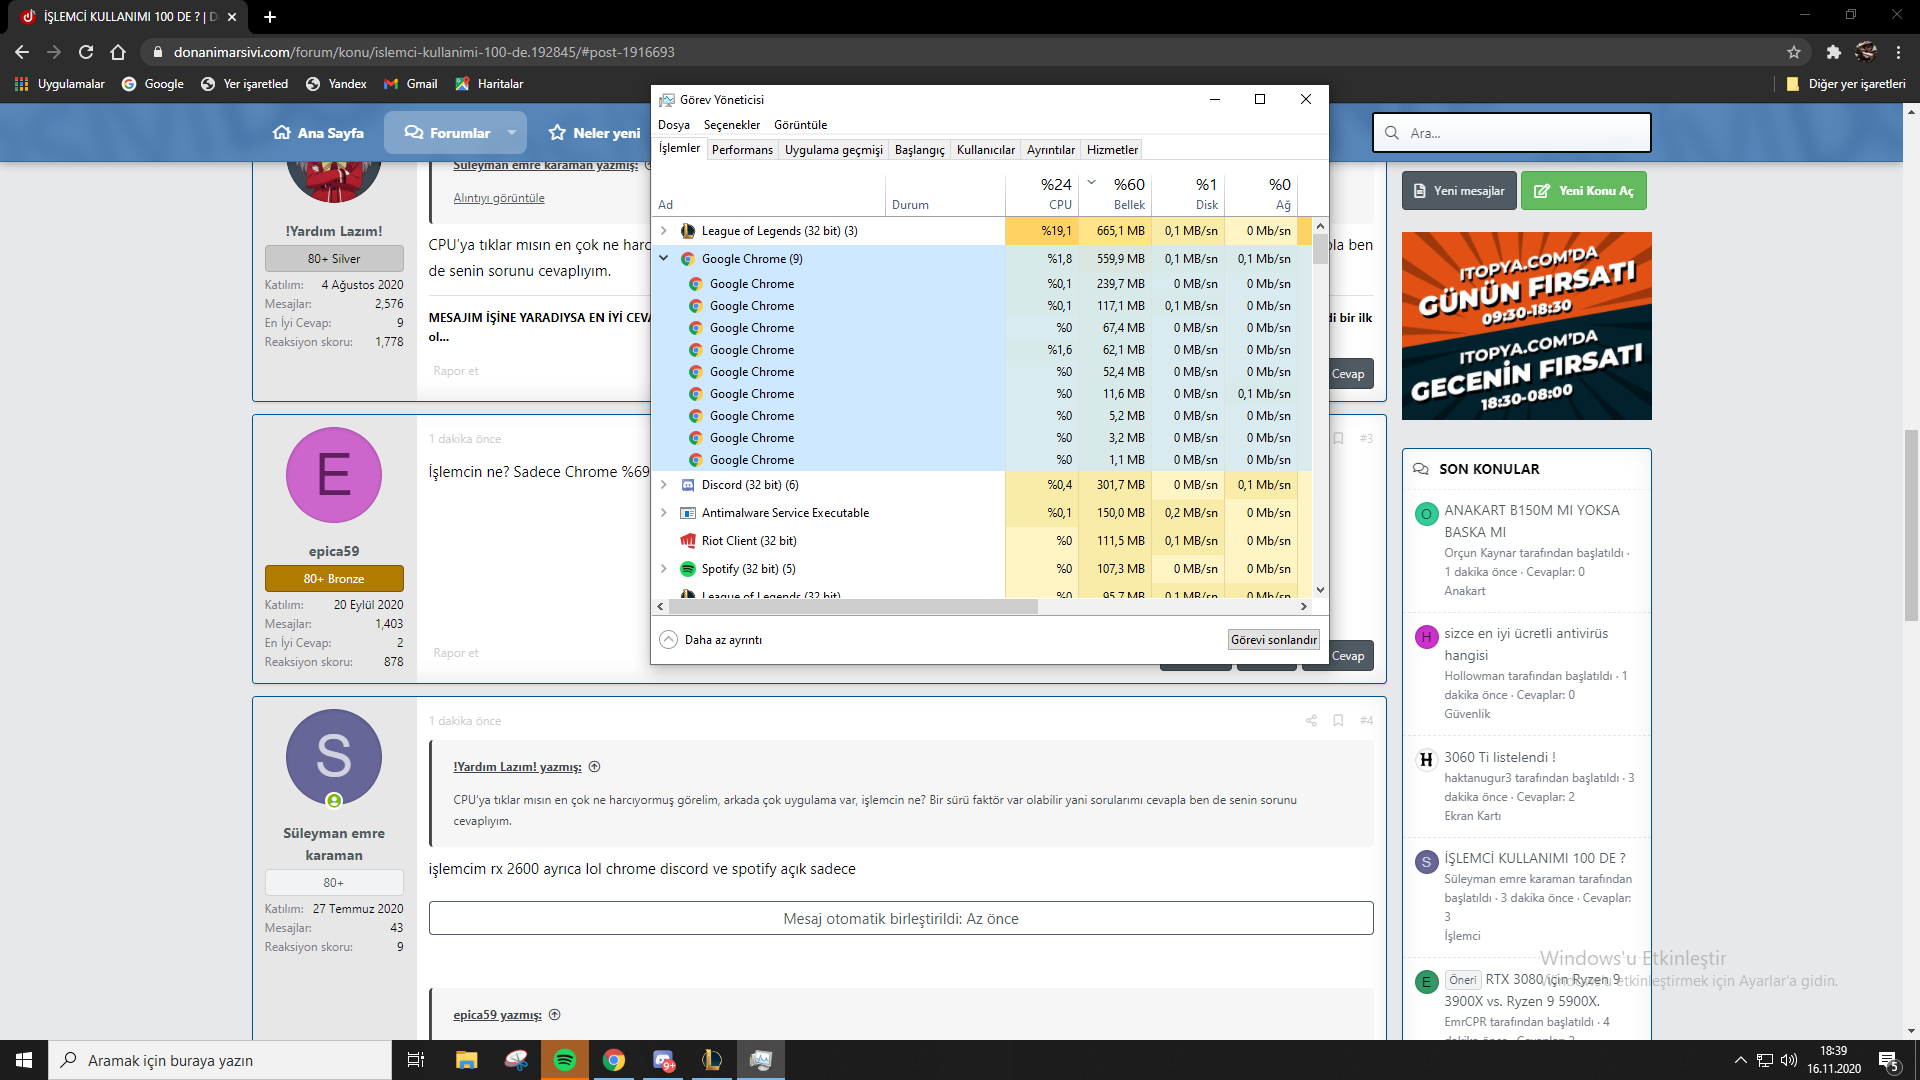This screenshot has width=1920, height=1080.
Task: Click the Spotify icon in the taskbar
Action: pos(565,1060)
